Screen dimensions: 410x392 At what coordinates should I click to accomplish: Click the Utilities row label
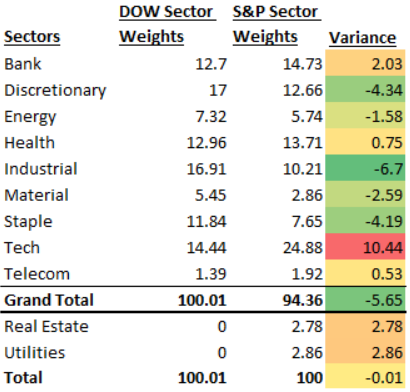(35, 353)
